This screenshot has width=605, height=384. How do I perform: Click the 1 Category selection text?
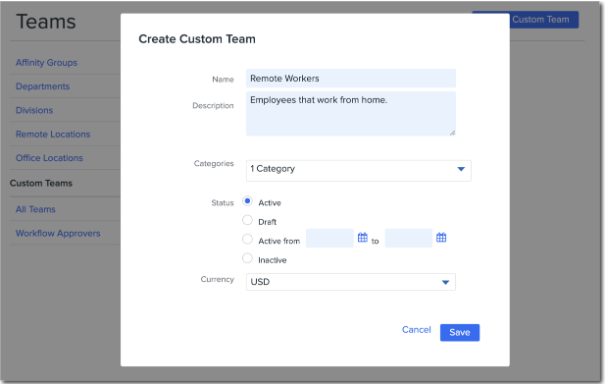(x=272, y=169)
